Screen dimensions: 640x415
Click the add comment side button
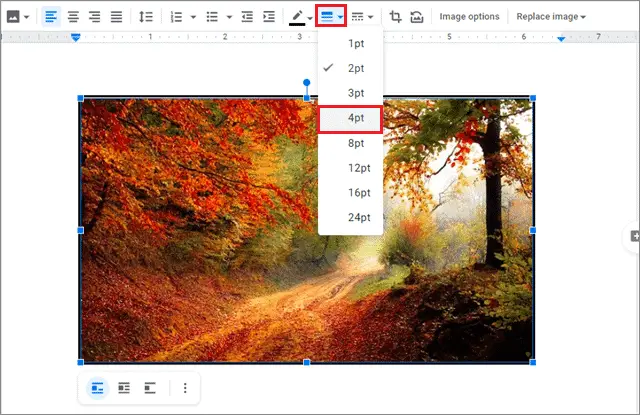coord(634,236)
